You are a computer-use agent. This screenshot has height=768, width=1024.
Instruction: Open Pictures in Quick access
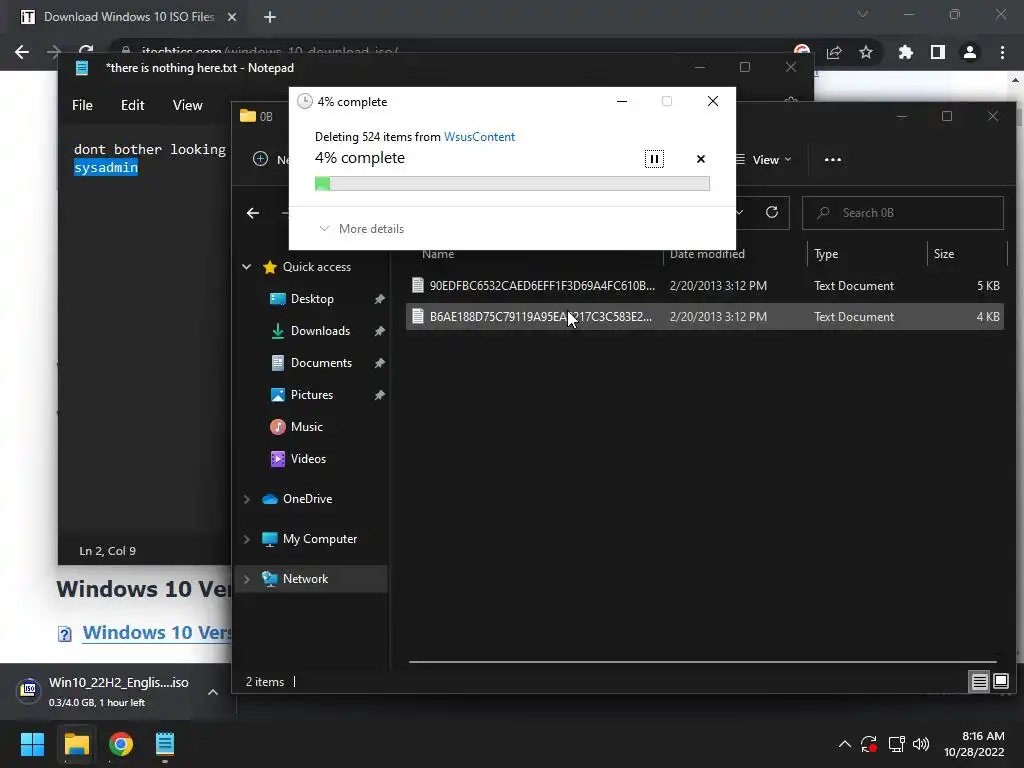coord(312,394)
